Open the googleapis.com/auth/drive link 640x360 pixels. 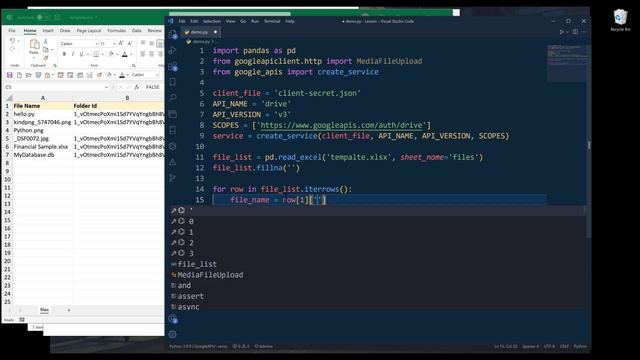click(x=341, y=125)
